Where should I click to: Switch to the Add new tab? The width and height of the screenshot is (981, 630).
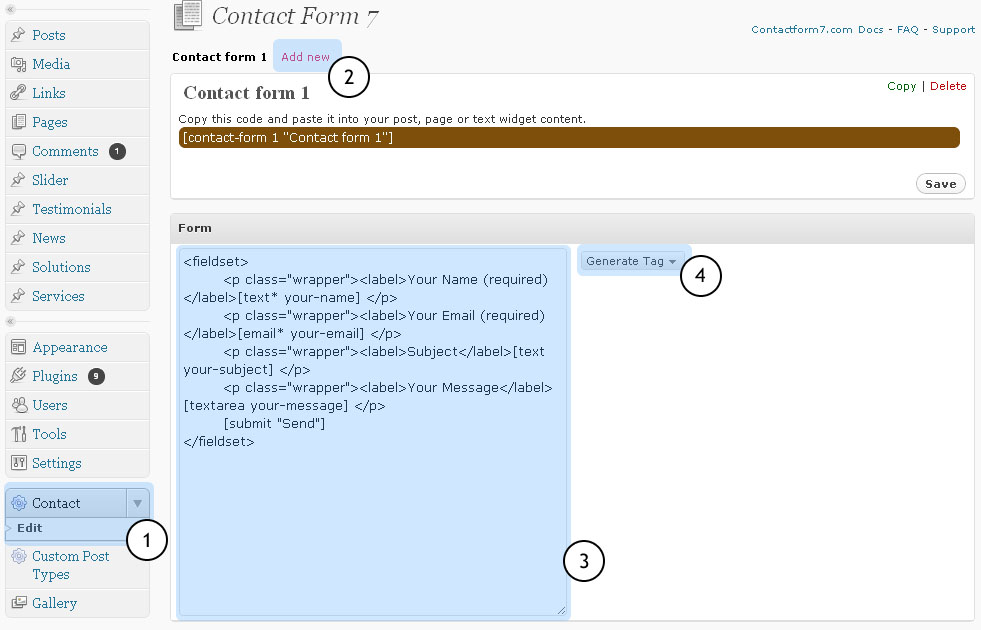(305, 57)
